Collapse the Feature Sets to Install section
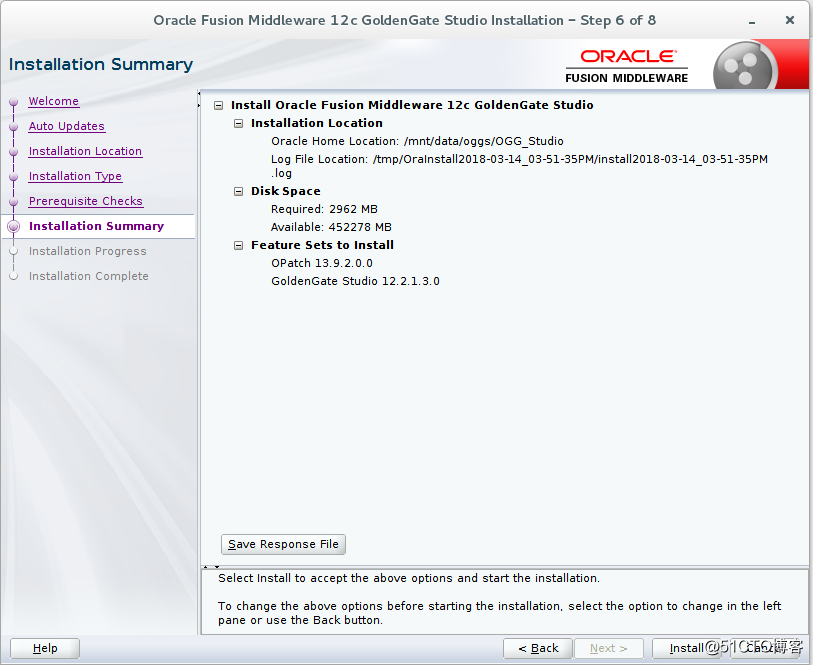This screenshot has height=665, width=813. (x=239, y=245)
